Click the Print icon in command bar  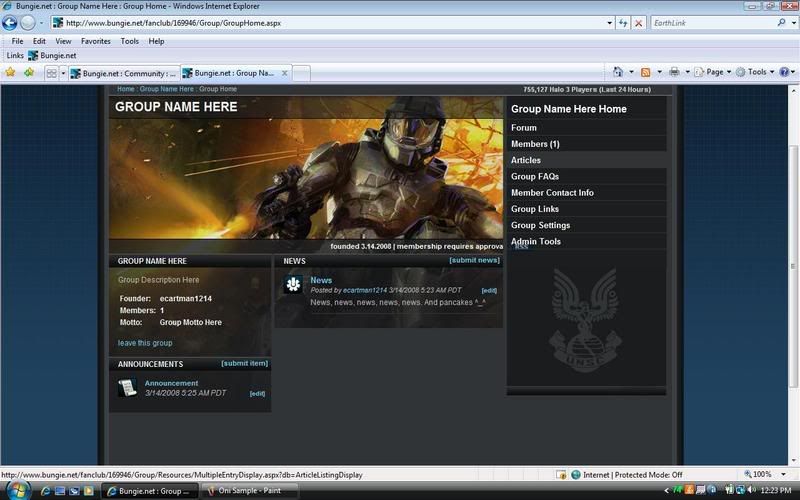coord(675,72)
